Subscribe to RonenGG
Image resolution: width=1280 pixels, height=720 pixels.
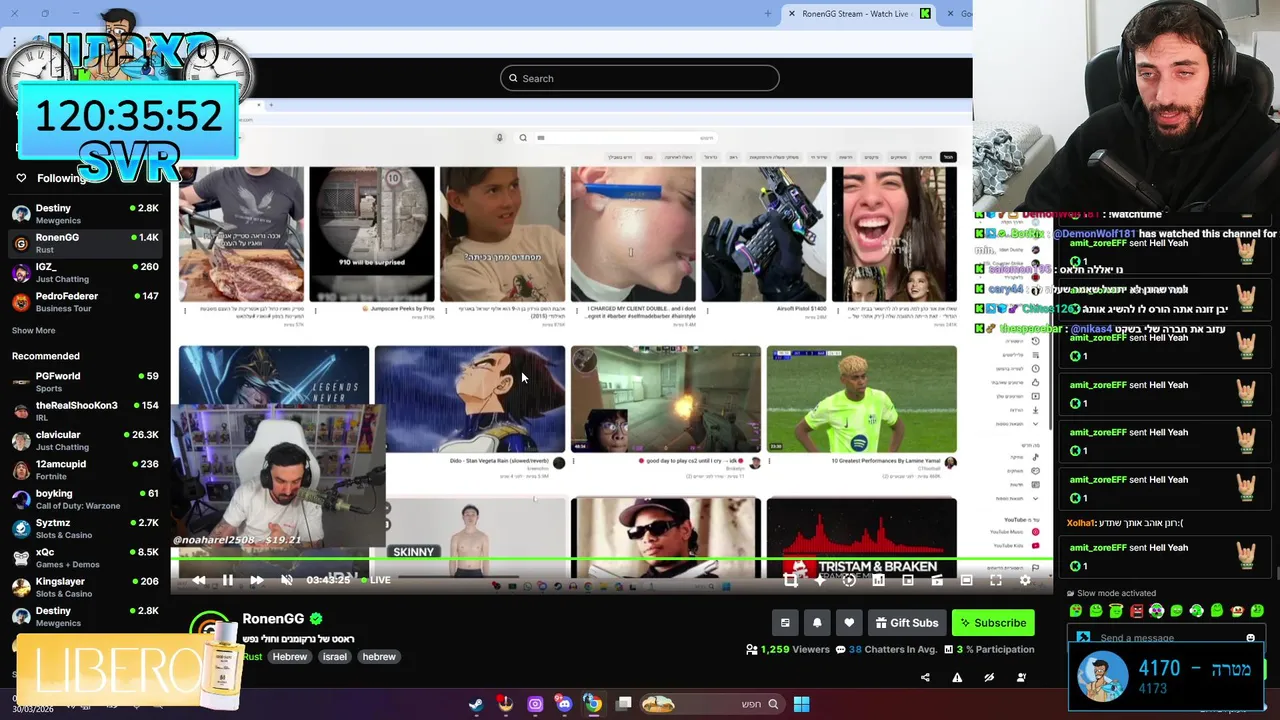pos(993,623)
